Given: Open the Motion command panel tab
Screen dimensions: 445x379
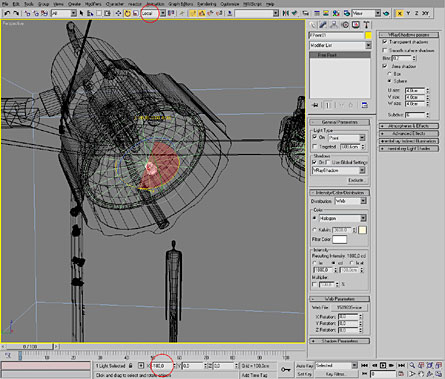Looking at the screenshot, I should click(345, 25).
